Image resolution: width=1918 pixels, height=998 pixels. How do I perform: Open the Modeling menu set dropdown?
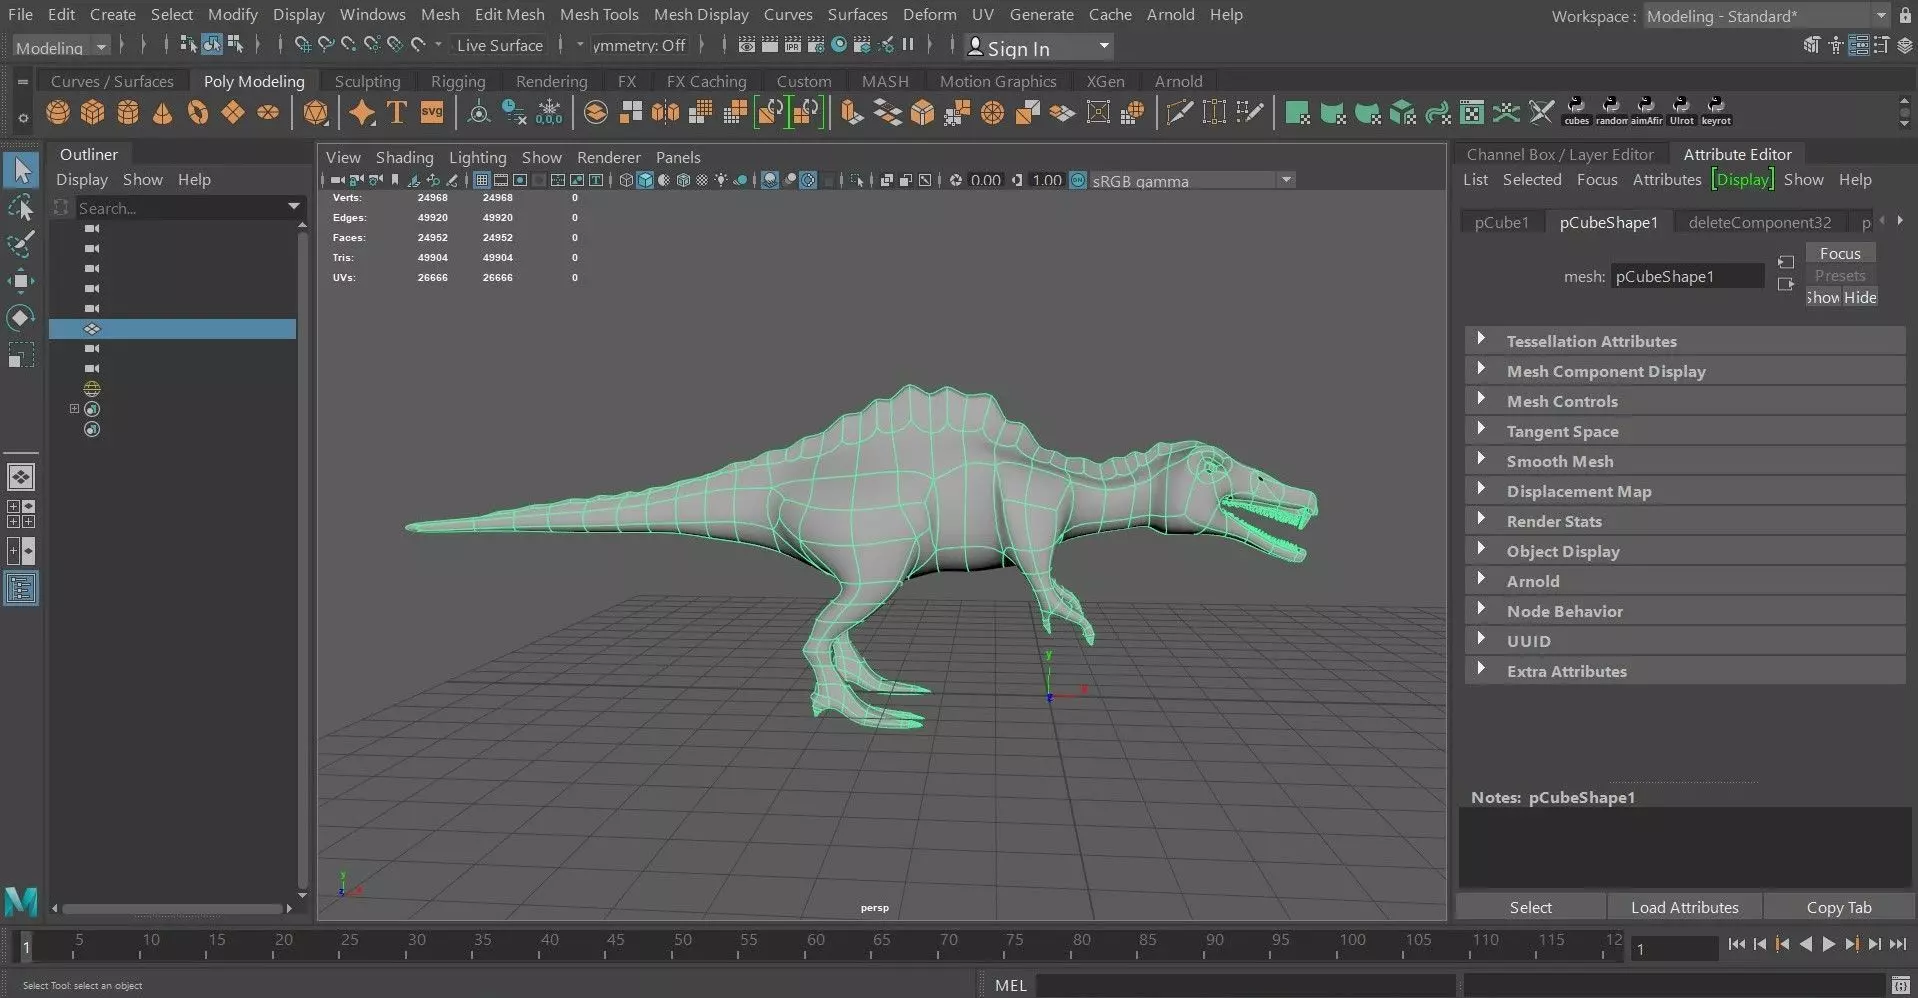(62, 47)
